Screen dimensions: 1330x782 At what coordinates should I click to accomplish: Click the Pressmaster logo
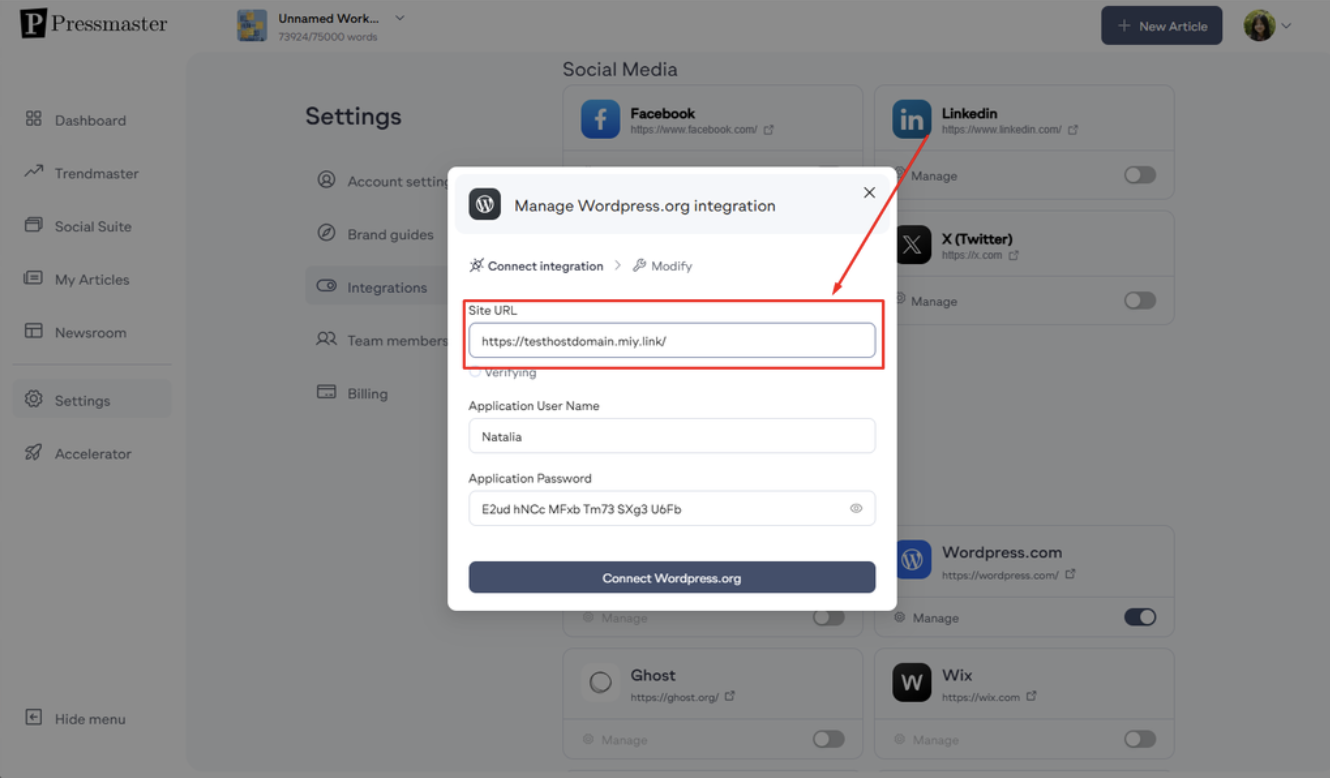[94, 24]
